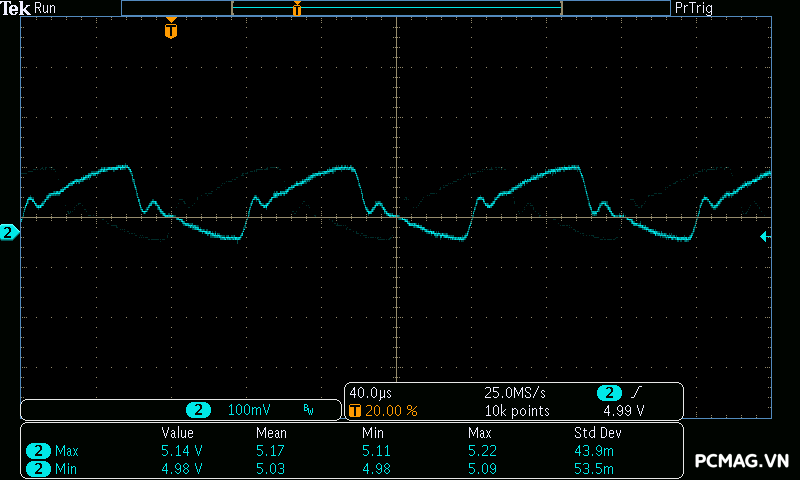This screenshot has width=800, height=480.
Task: Click the PrTrig trigger status label
Action: [696, 8]
